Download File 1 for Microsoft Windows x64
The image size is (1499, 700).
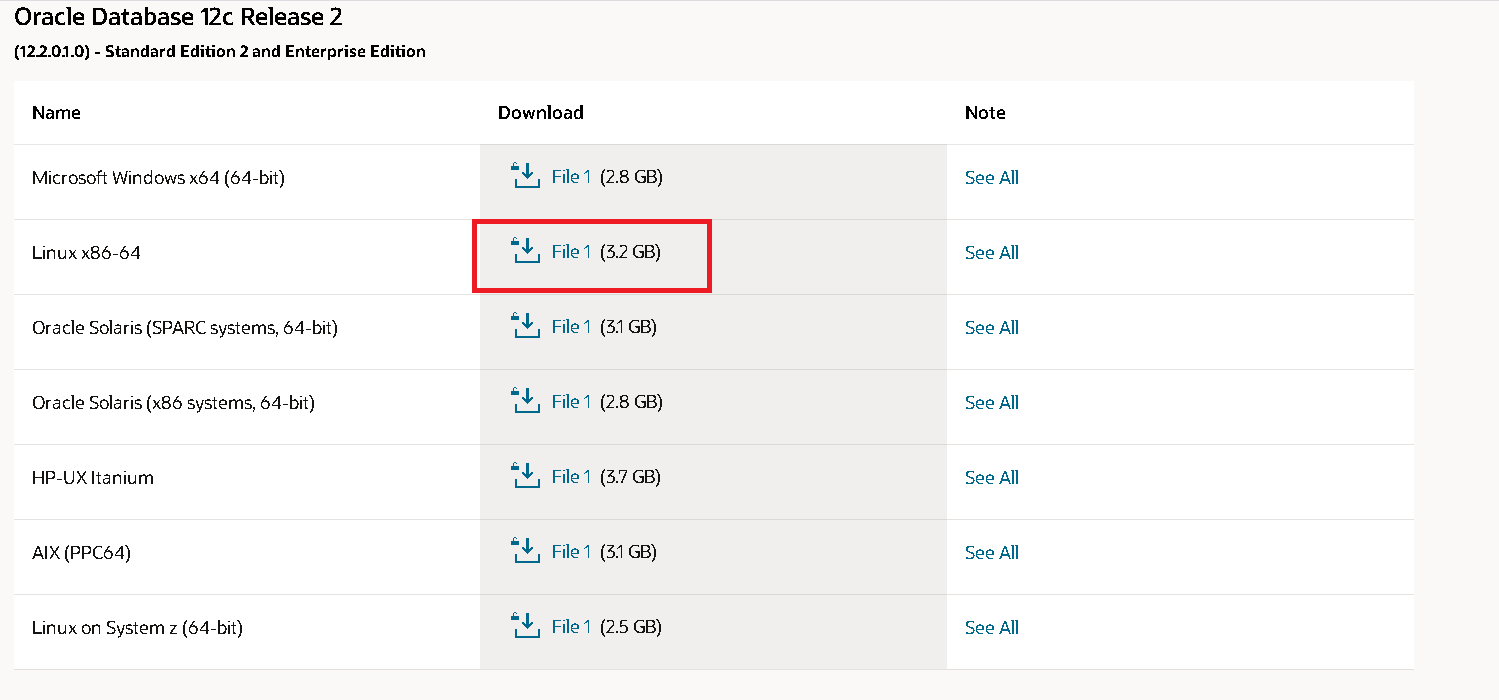[x=571, y=177]
